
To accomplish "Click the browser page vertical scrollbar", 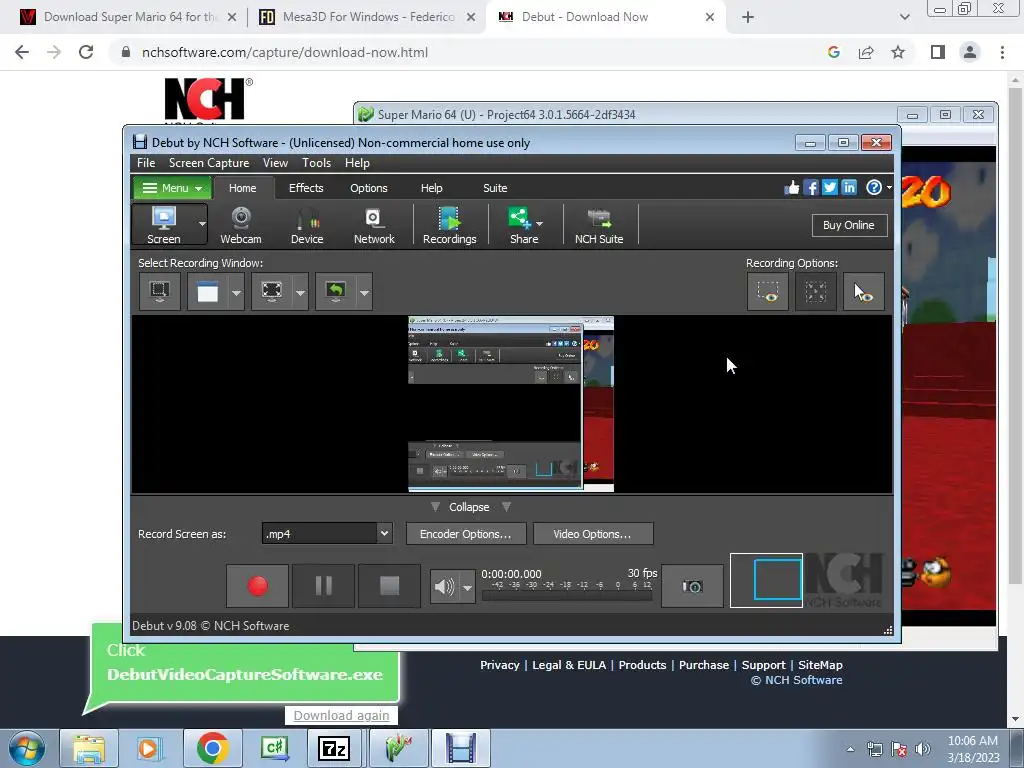I will (1015, 335).
